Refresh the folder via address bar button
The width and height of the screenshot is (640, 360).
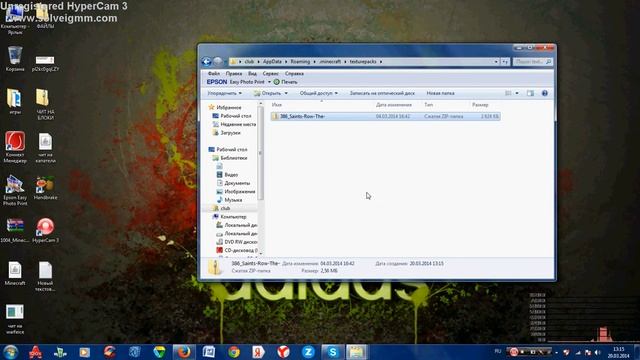[x=505, y=62]
